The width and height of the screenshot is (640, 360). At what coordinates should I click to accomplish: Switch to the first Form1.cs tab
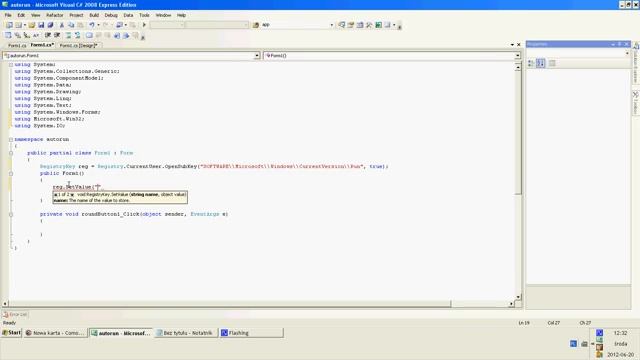click(x=17, y=45)
